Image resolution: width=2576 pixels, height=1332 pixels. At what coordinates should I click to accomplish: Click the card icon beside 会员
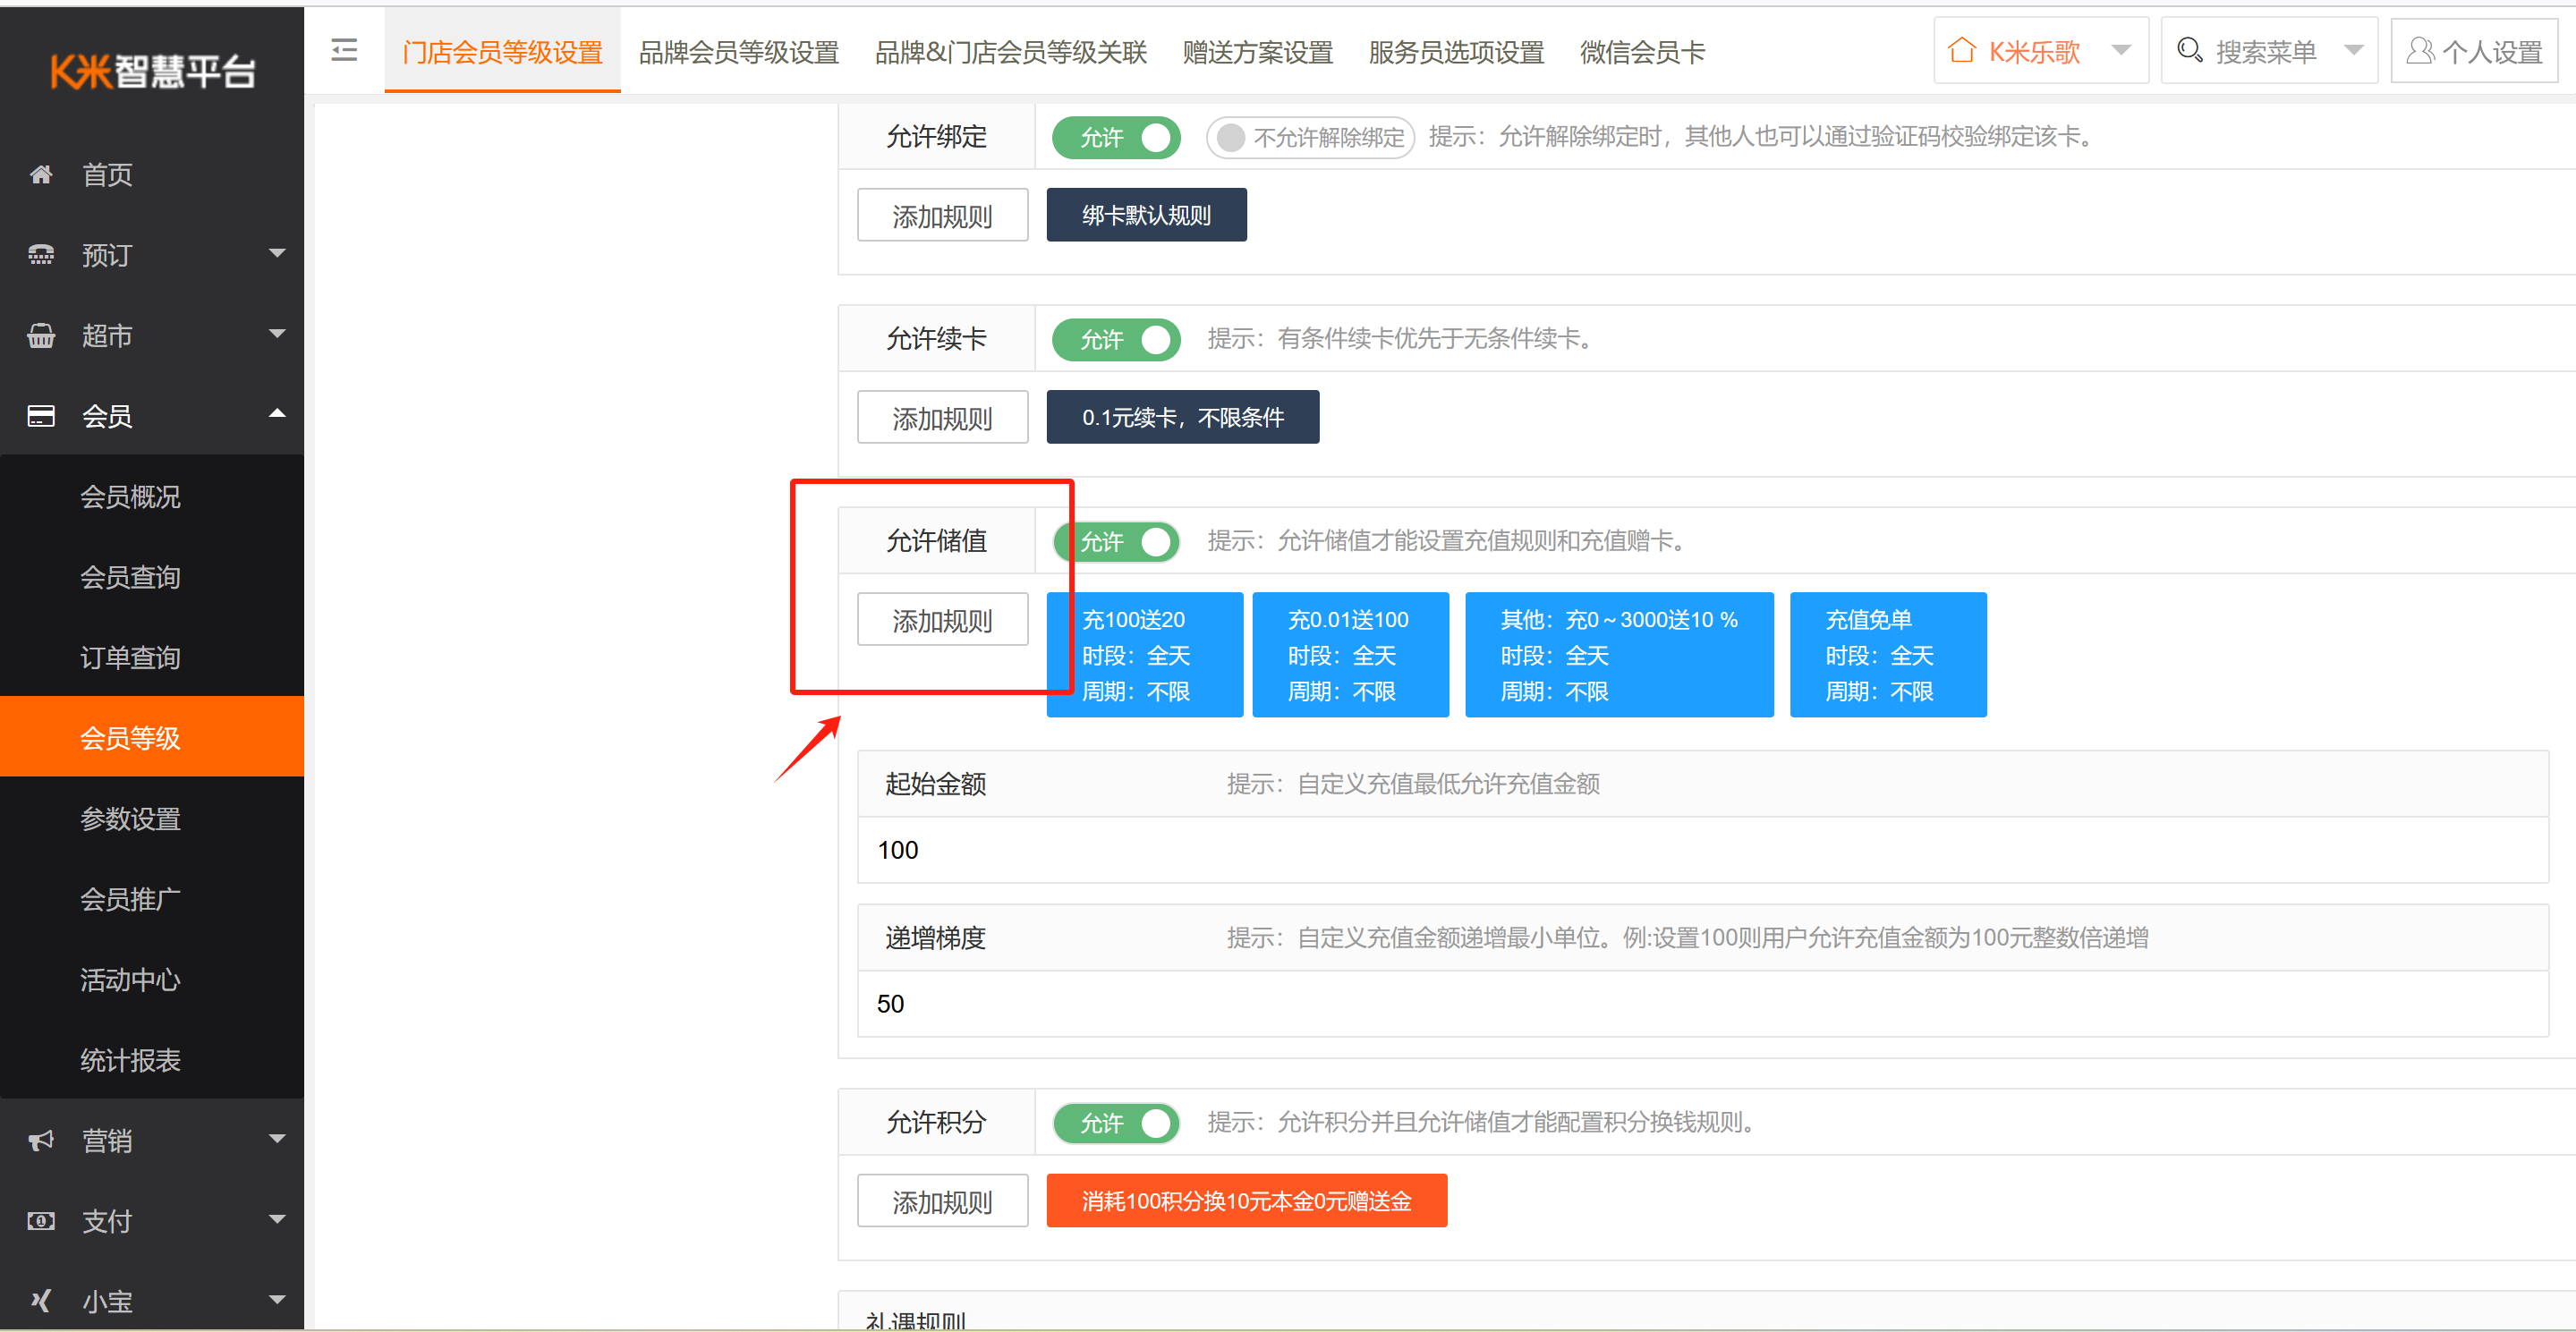pos(41,416)
